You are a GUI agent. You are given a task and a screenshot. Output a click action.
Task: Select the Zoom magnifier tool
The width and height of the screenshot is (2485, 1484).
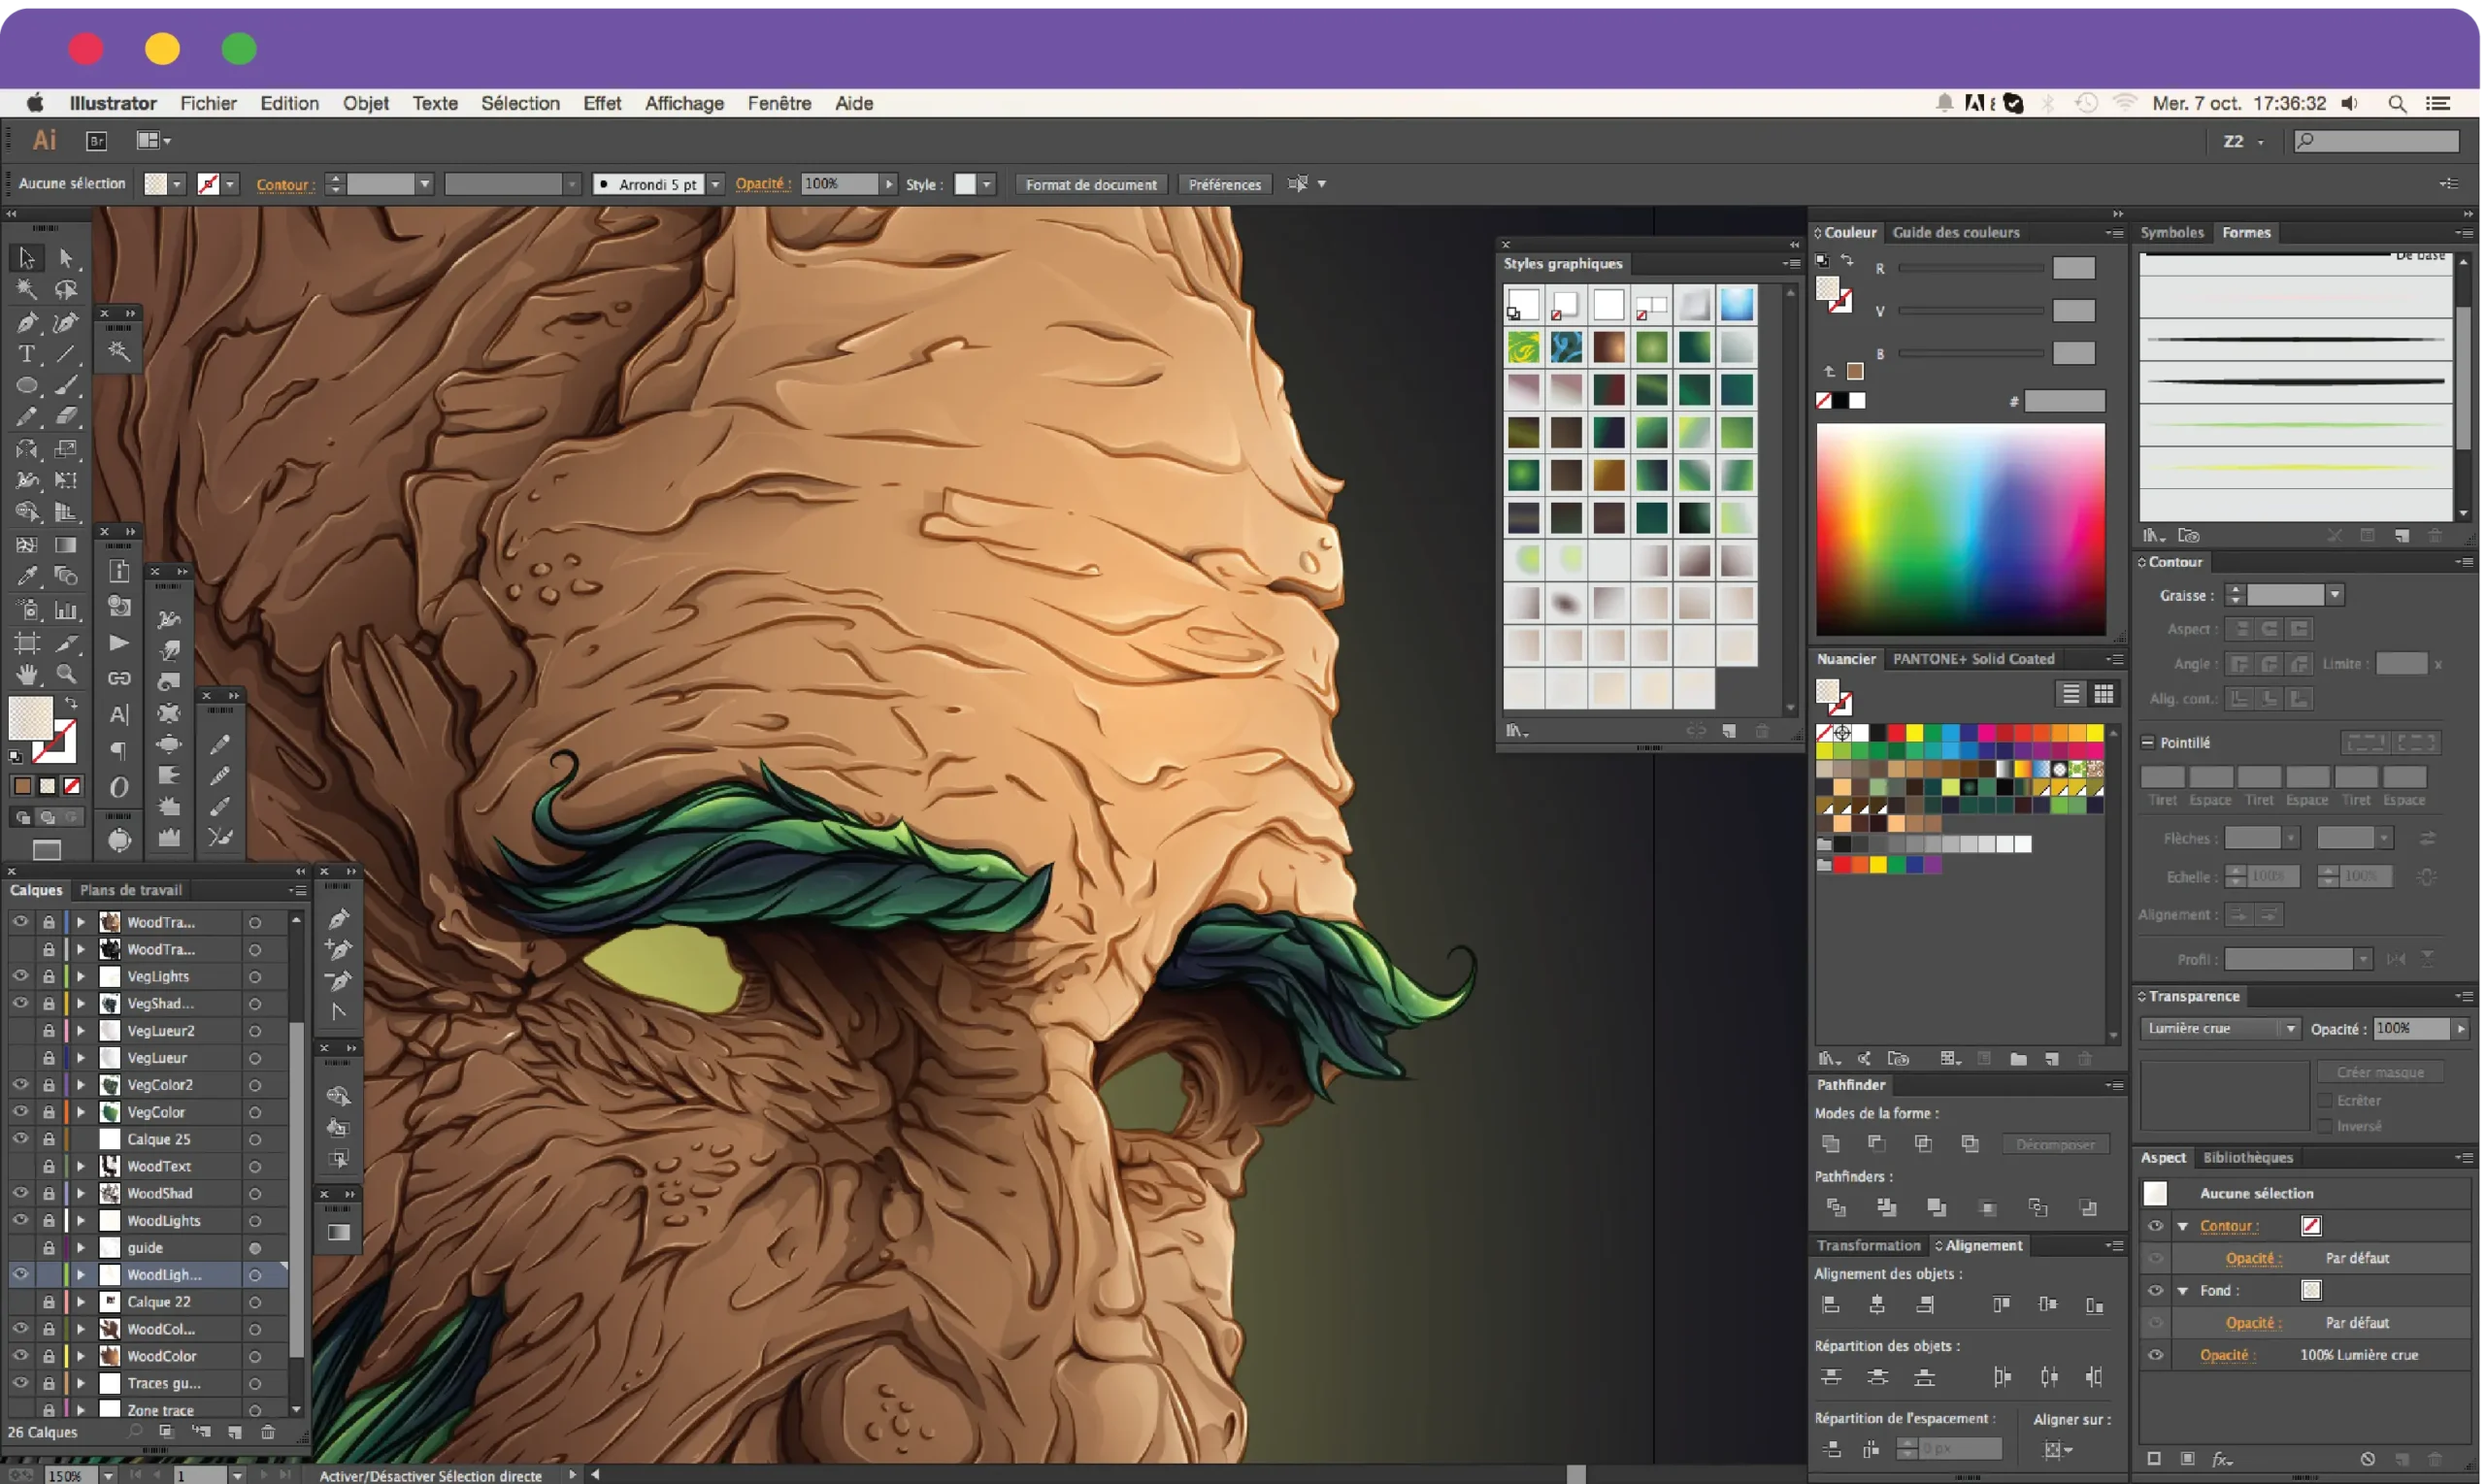point(66,674)
